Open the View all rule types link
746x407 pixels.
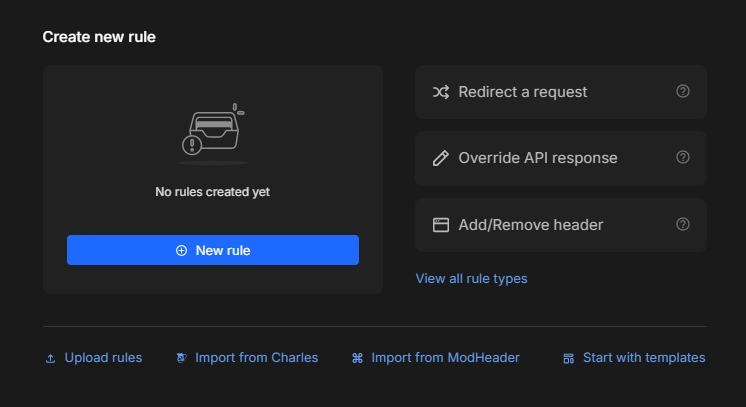pyautogui.click(x=471, y=278)
